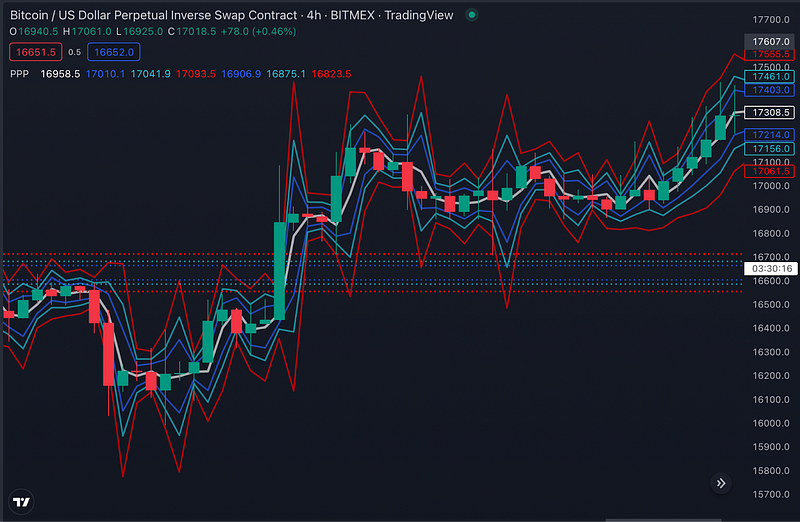Click the 17607.0 price label on axis

(x=769, y=41)
